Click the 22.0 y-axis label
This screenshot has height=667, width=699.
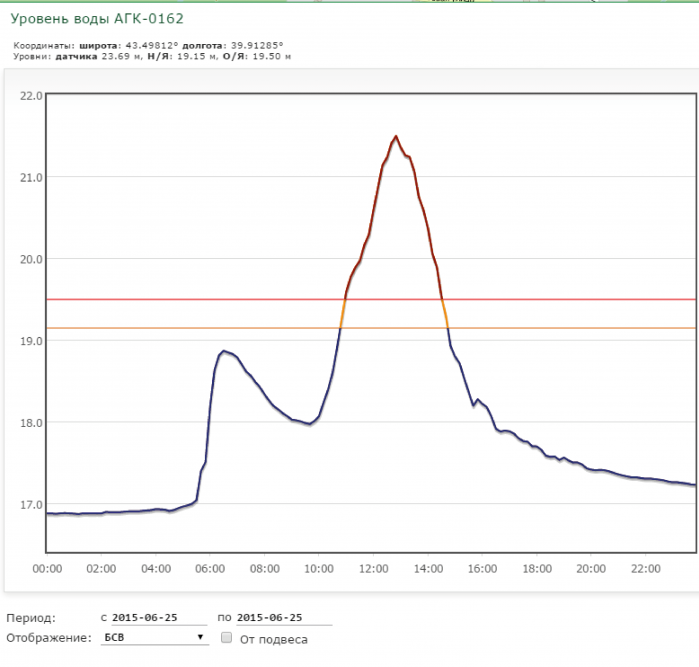31,96
